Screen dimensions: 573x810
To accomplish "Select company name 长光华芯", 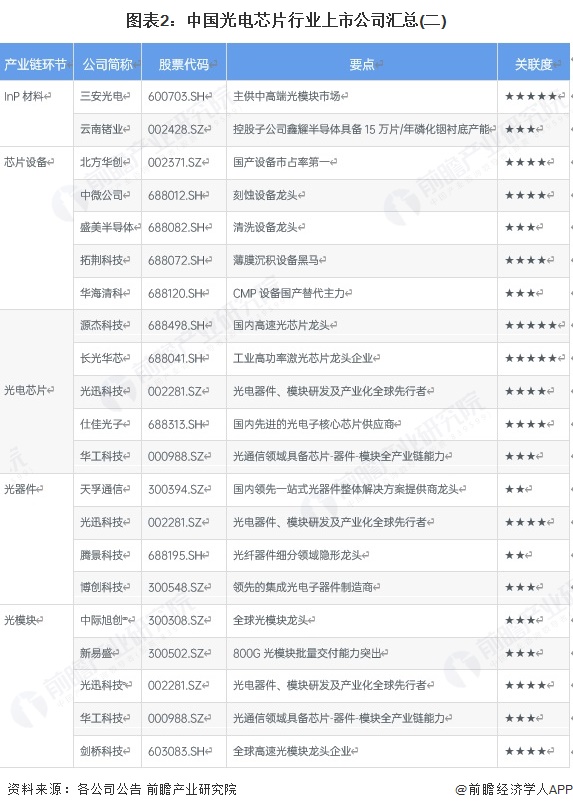I will 101,358.
